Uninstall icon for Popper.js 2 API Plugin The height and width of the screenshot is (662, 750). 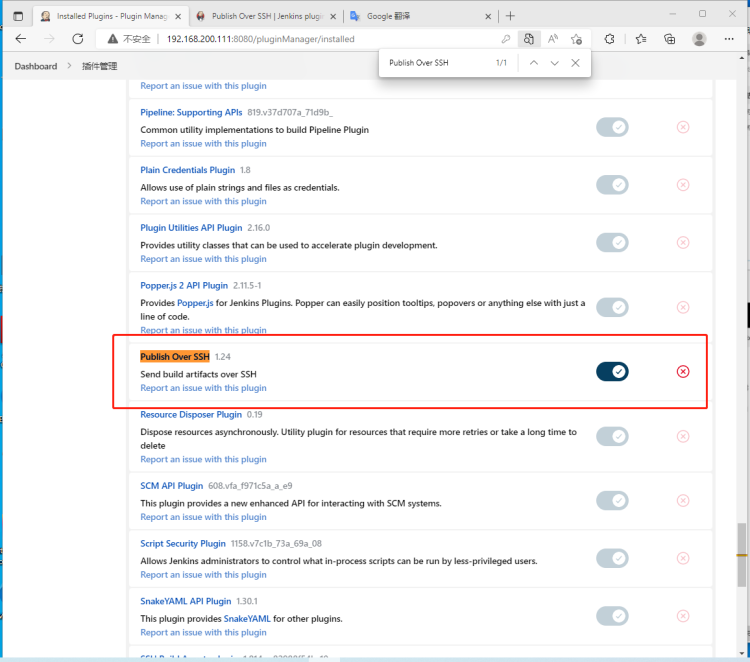pos(683,307)
